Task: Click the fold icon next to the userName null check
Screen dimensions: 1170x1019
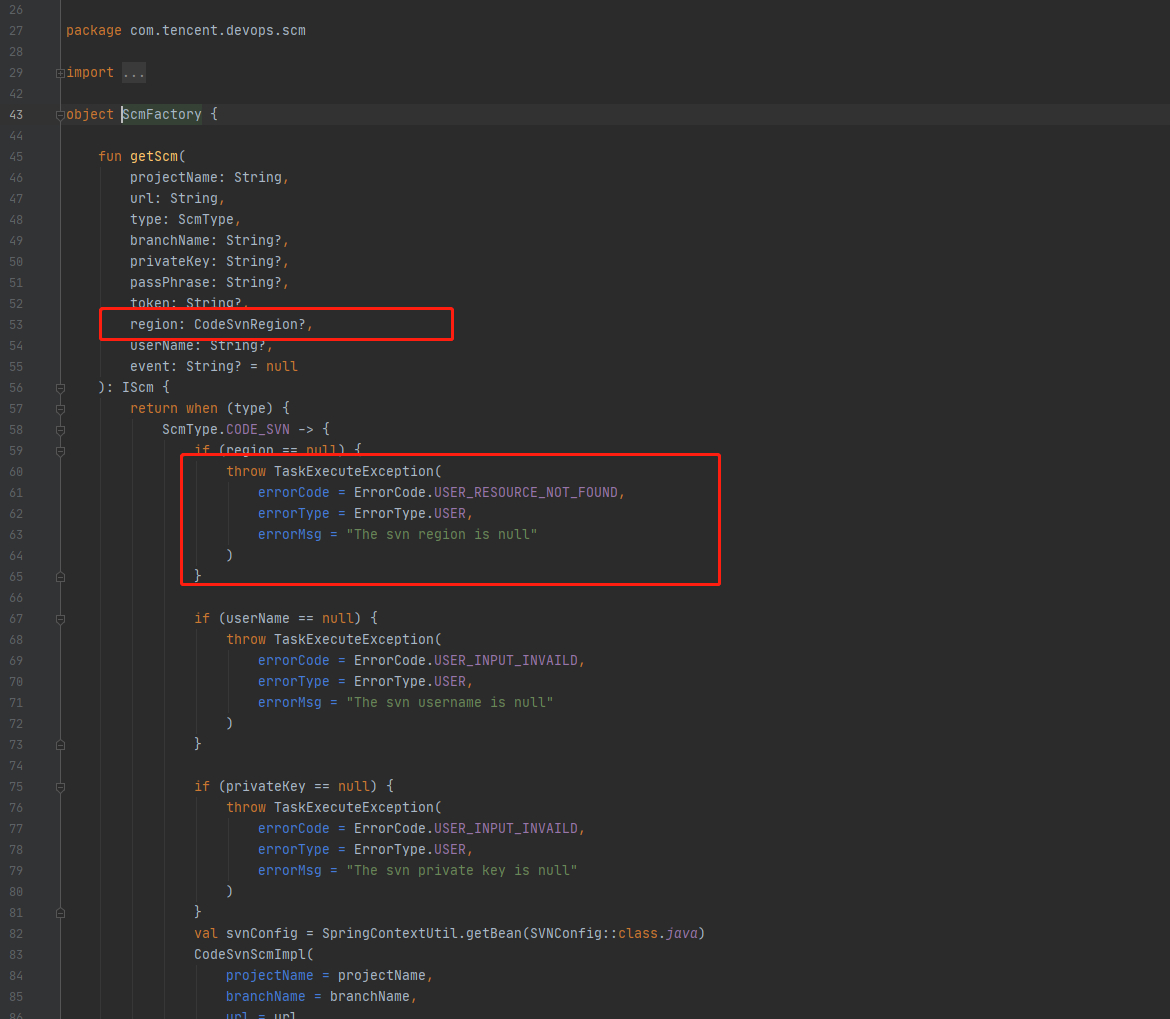Action: coord(60,618)
